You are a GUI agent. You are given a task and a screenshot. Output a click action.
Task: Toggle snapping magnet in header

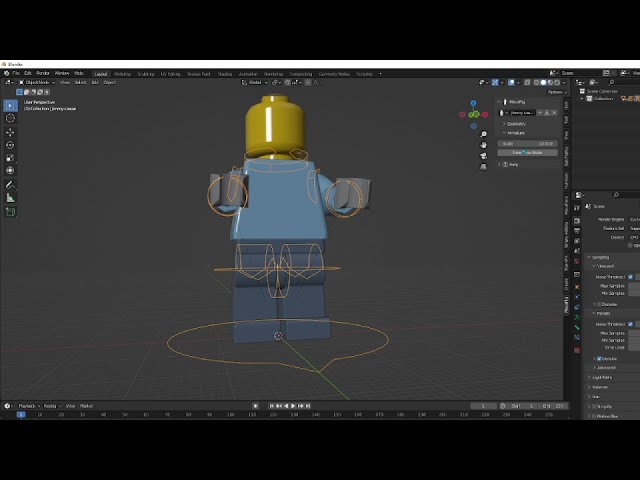tap(288, 82)
